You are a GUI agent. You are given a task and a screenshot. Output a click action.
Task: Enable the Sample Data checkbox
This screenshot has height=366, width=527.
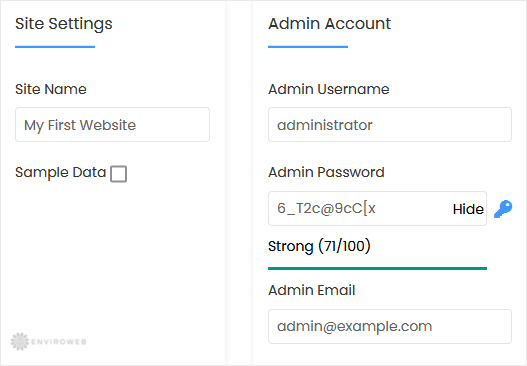pos(119,174)
